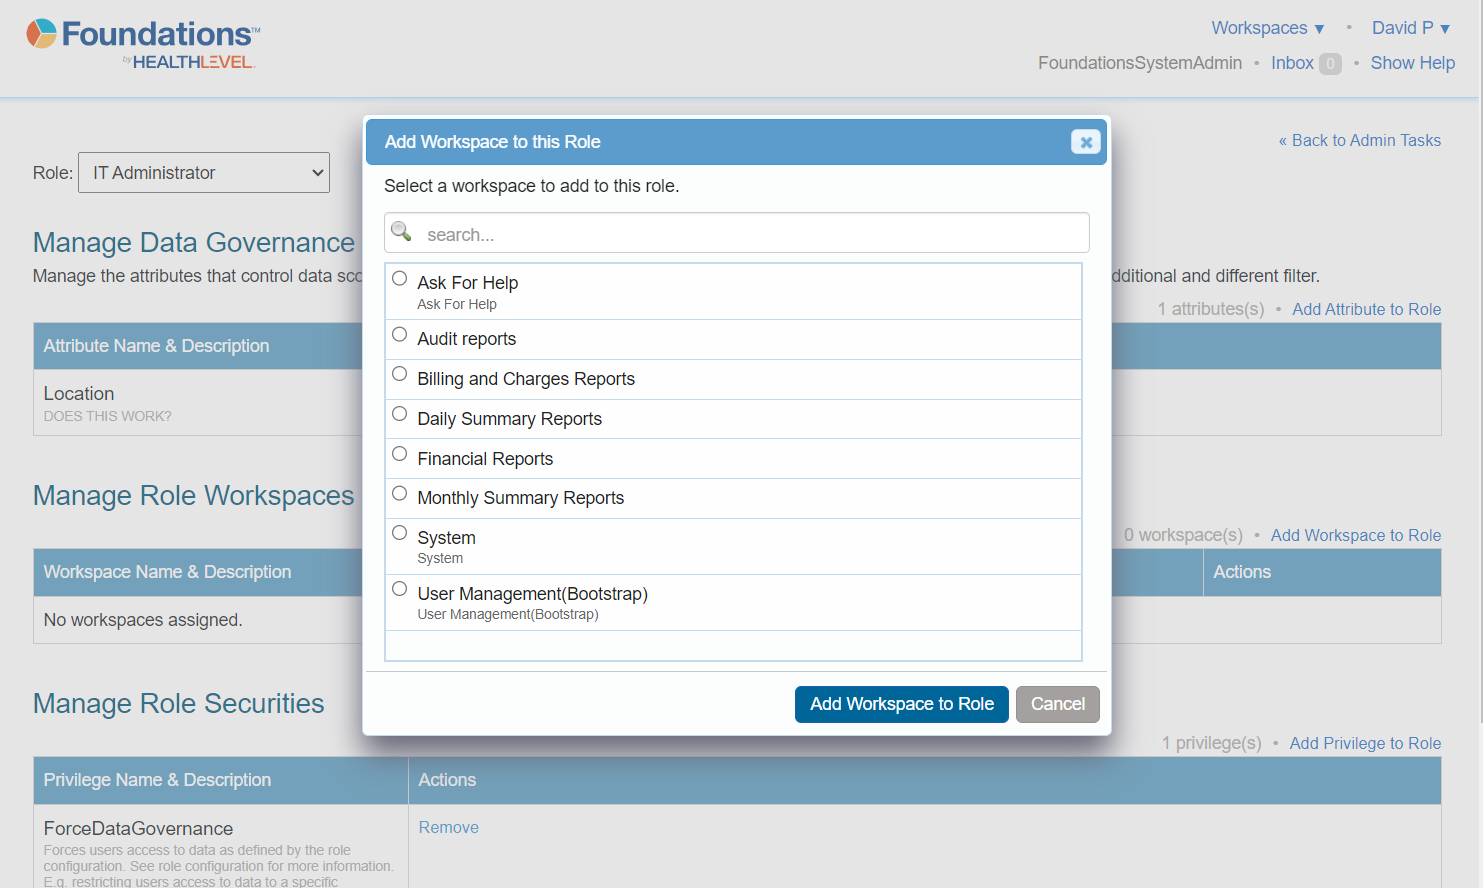1483x888 pixels.
Task: Open the David P user menu
Action: [x=1410, y=28]
